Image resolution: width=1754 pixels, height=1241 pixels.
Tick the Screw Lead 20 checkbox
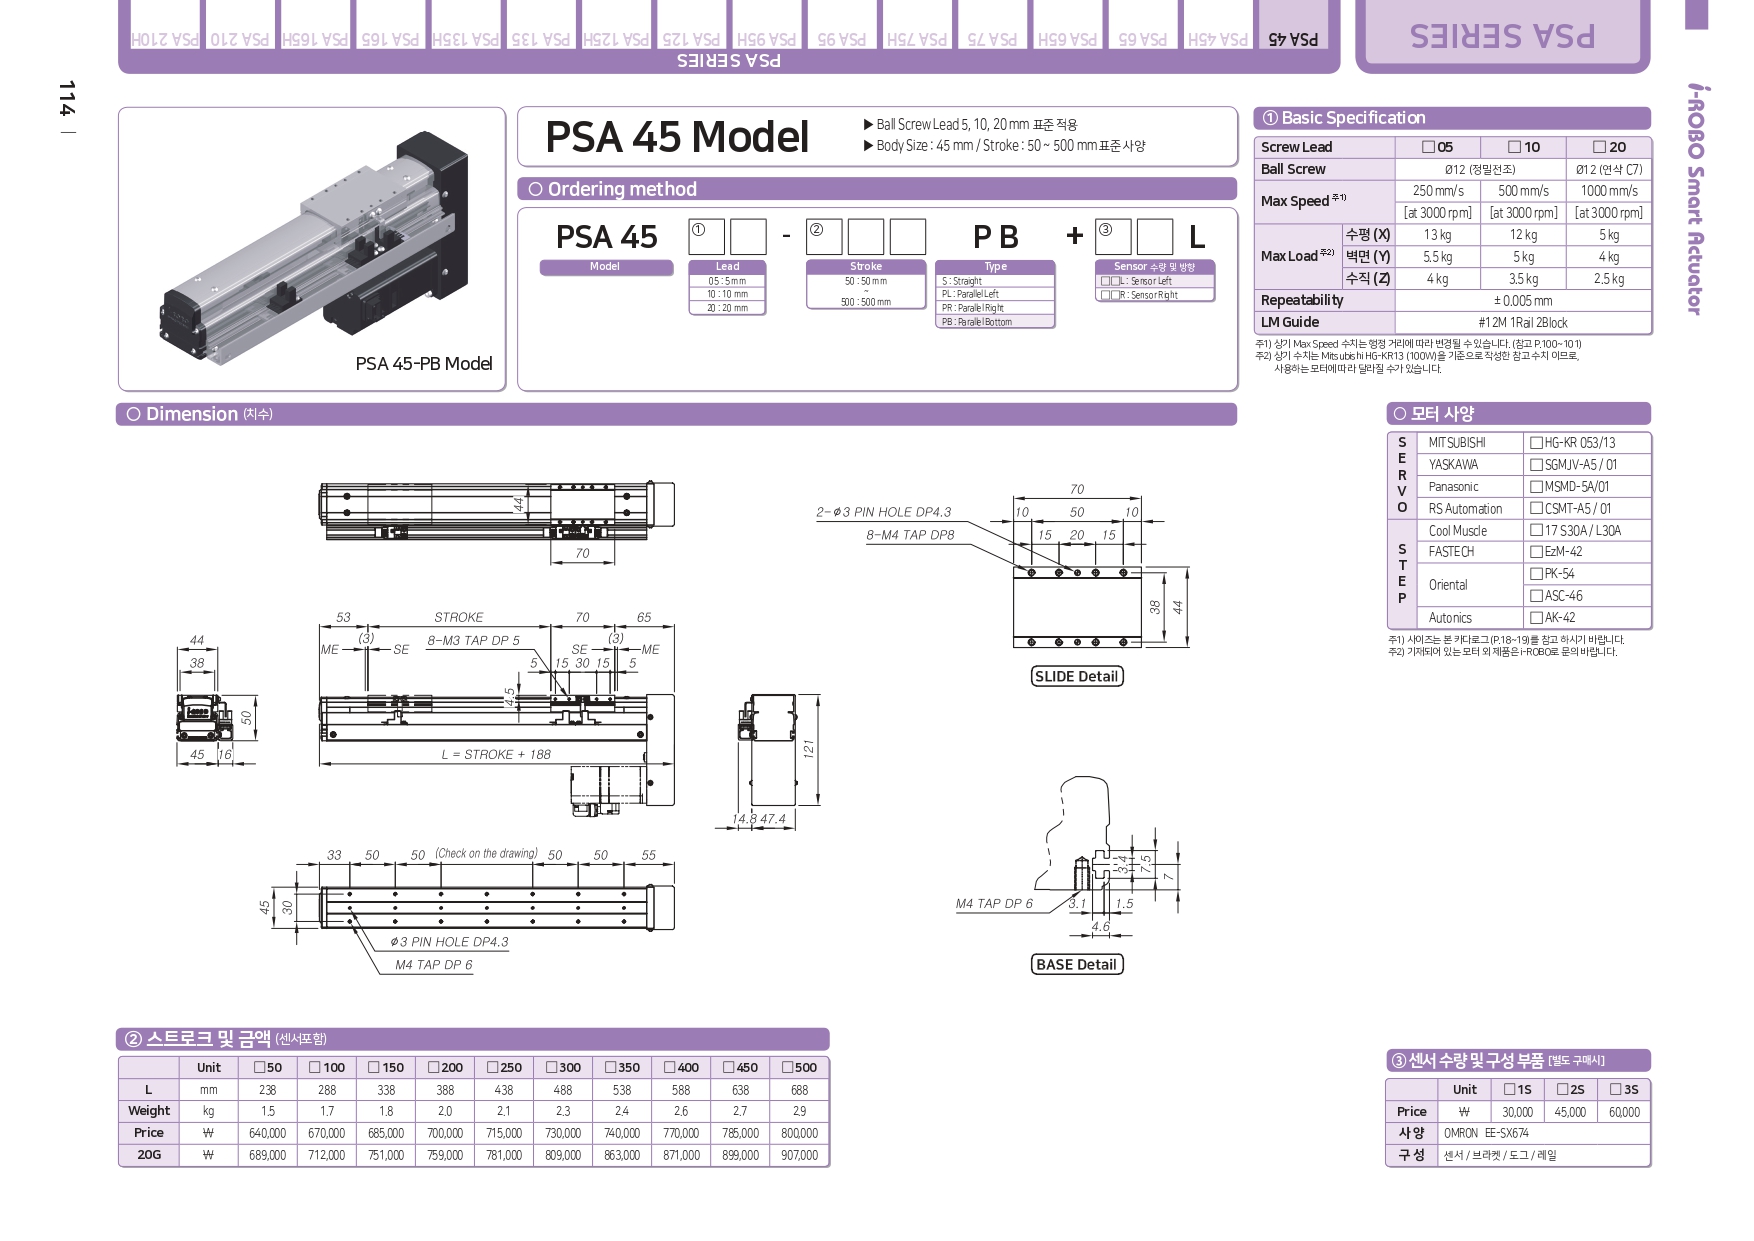(x=1599, y=147)
